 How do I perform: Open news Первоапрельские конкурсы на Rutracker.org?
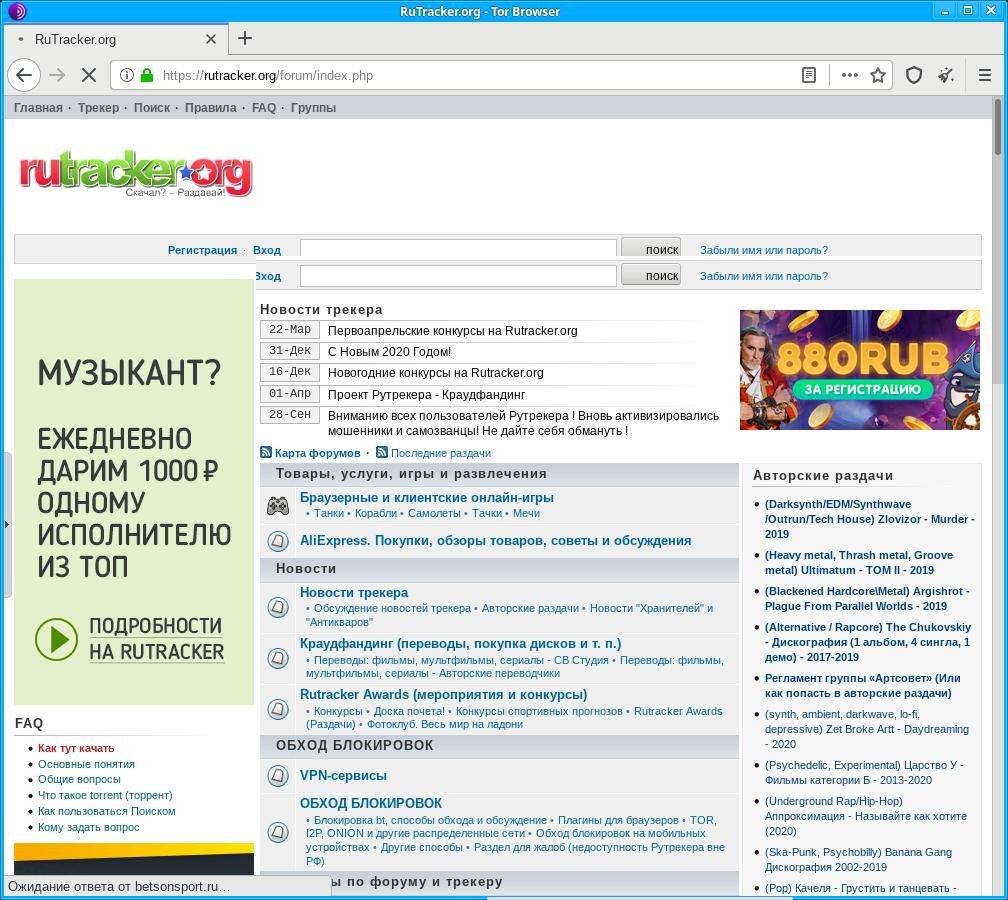tap(453, 330)
